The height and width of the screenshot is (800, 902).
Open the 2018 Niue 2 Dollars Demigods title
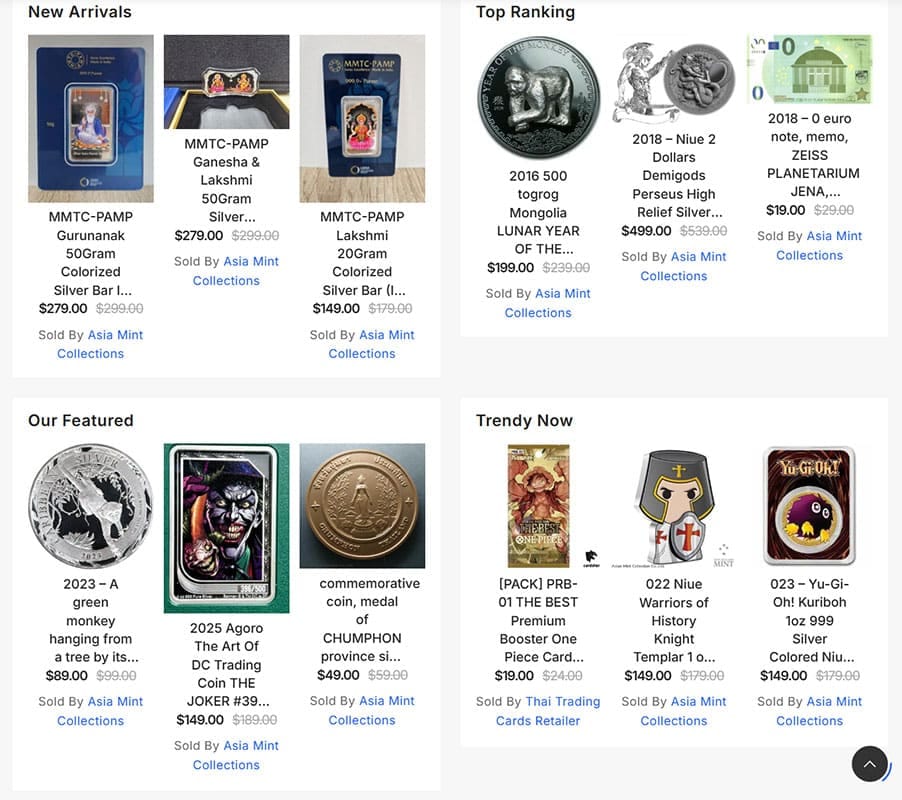pos(674,175)
